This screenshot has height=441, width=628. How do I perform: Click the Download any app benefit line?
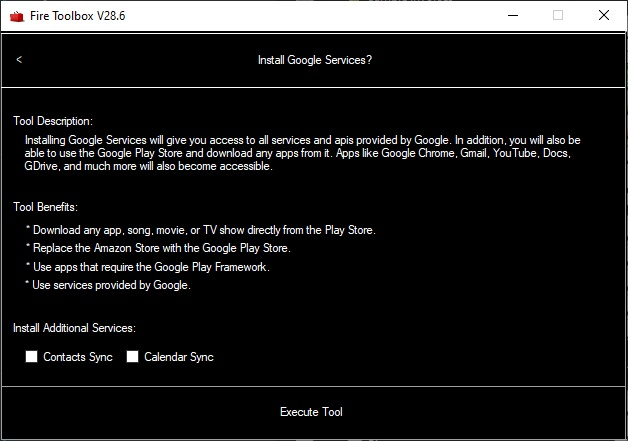pyautogui.click(x=201, y=230)
